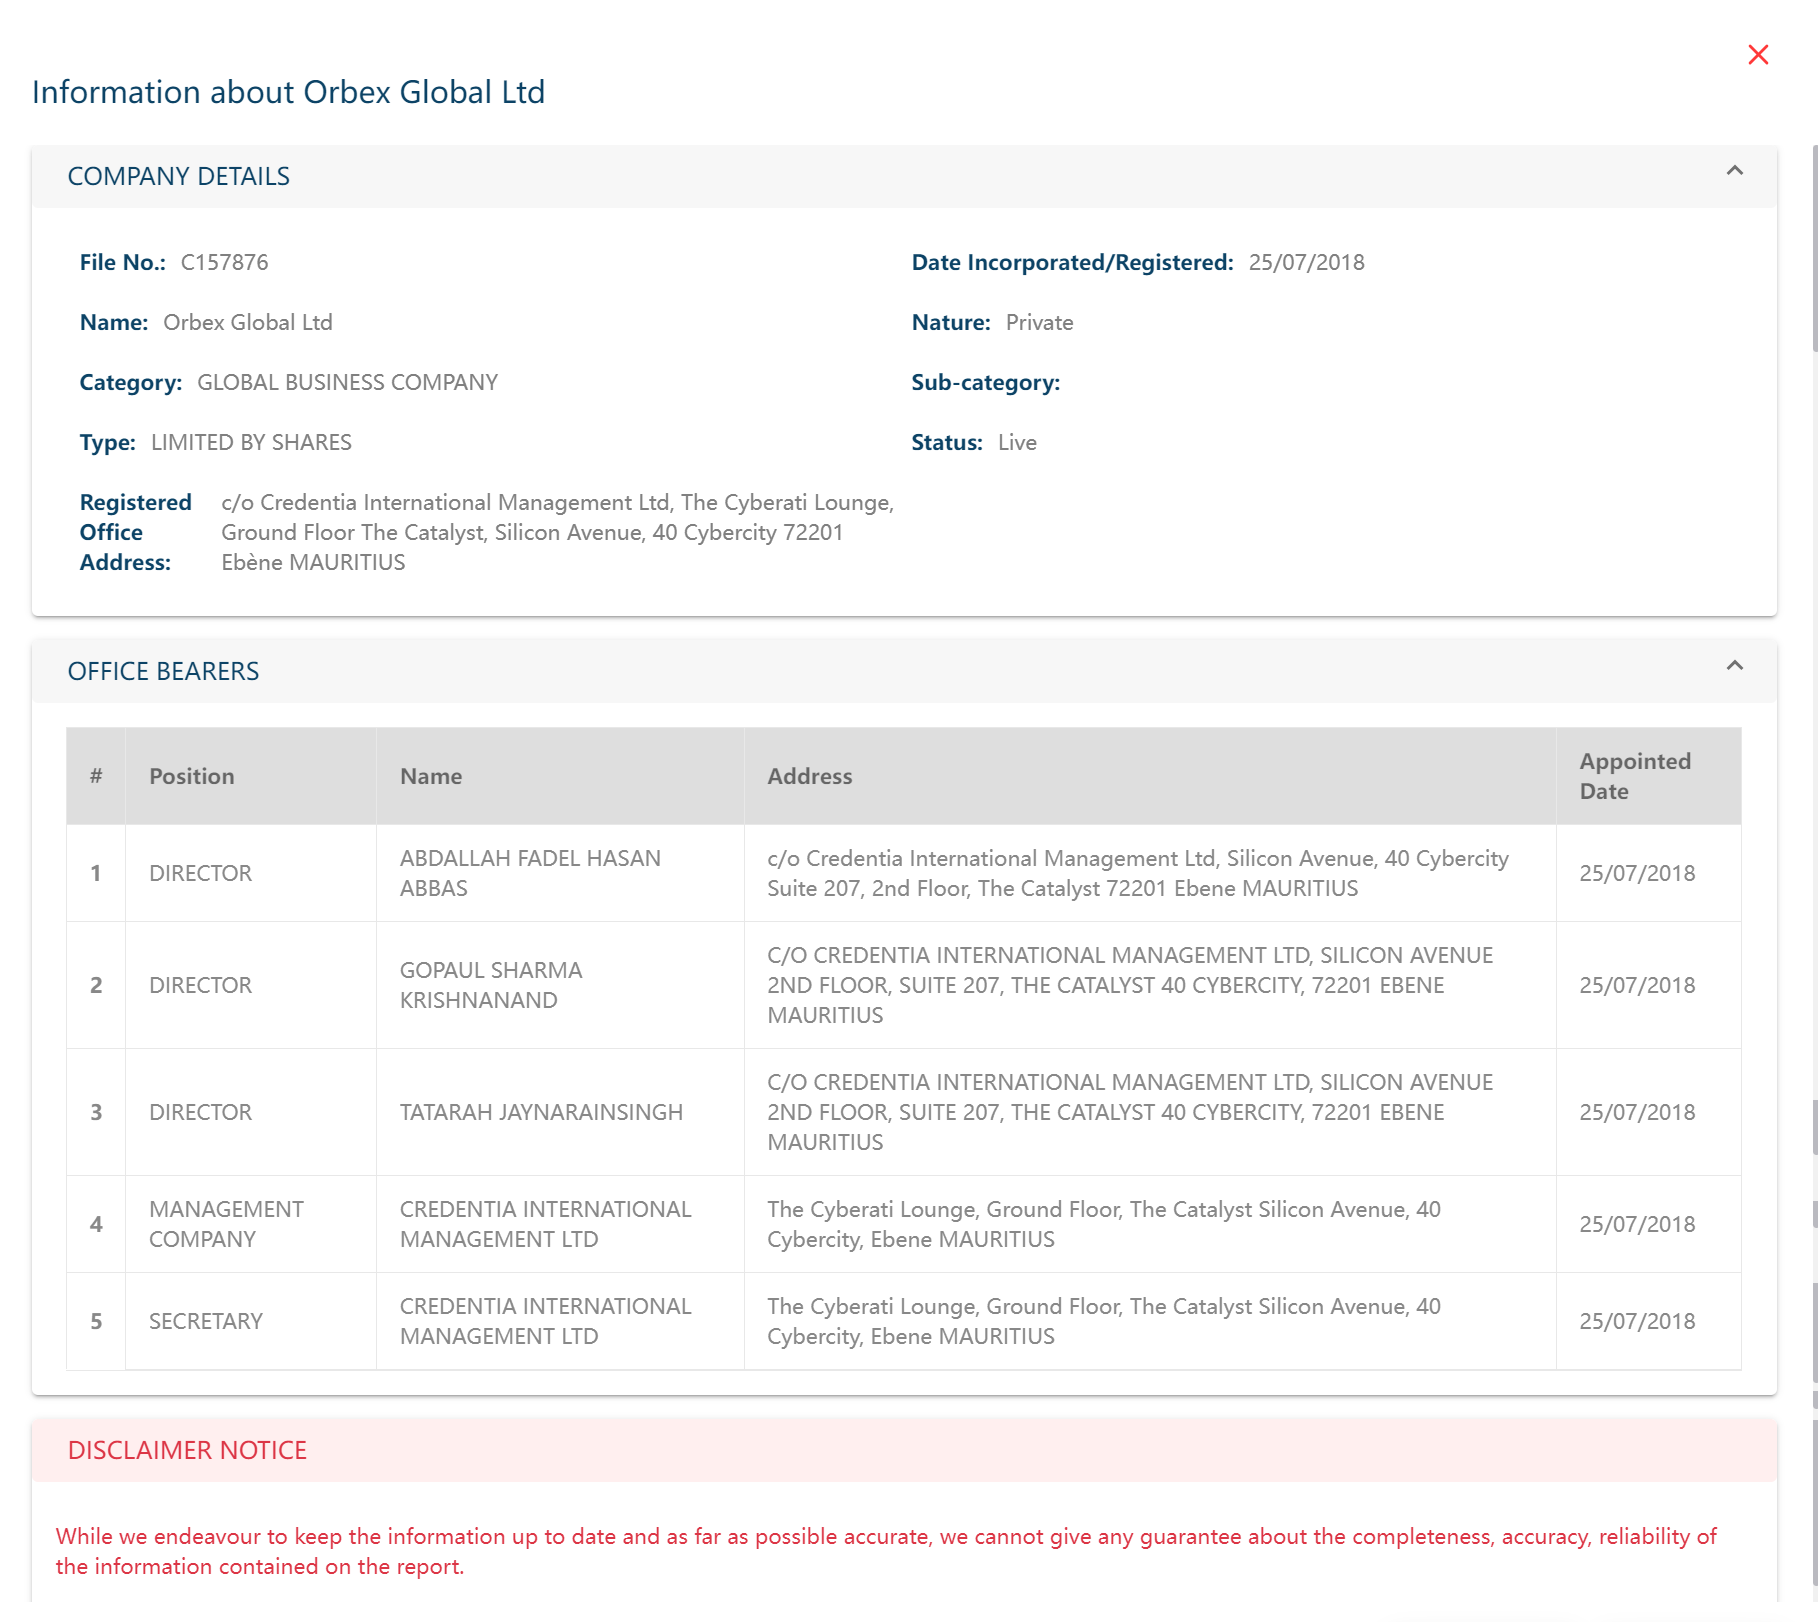
Task: Click the company name value Orbex Global Ltd
Action: [x=248, y=323]
